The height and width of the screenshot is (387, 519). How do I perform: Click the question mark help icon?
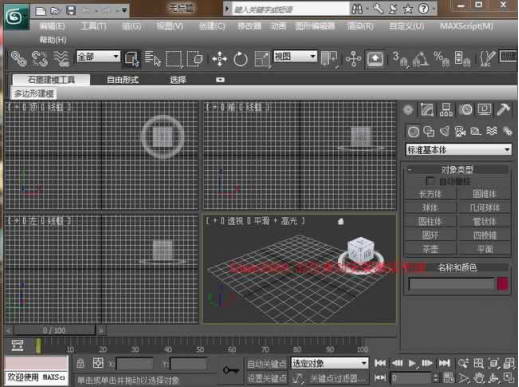pyautogui.click(x=424, y=9)
